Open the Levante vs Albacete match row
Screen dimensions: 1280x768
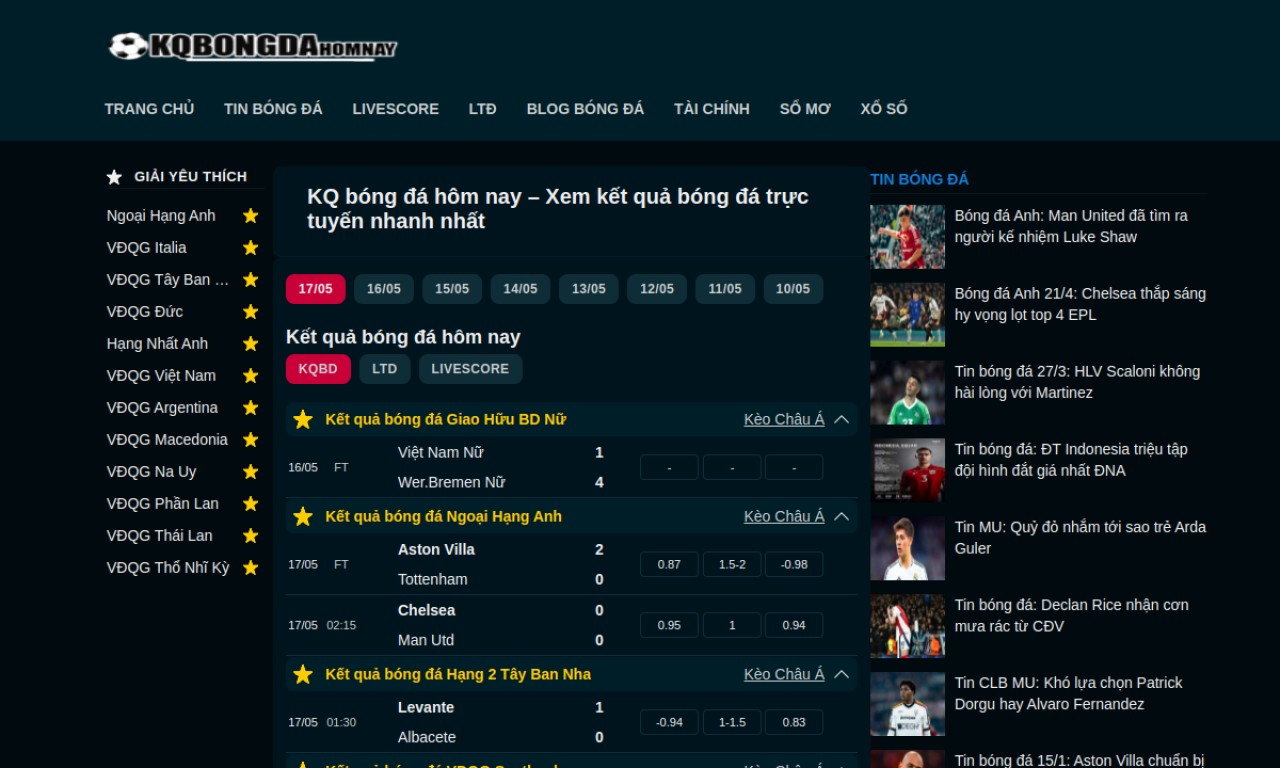tap(572, 722)
